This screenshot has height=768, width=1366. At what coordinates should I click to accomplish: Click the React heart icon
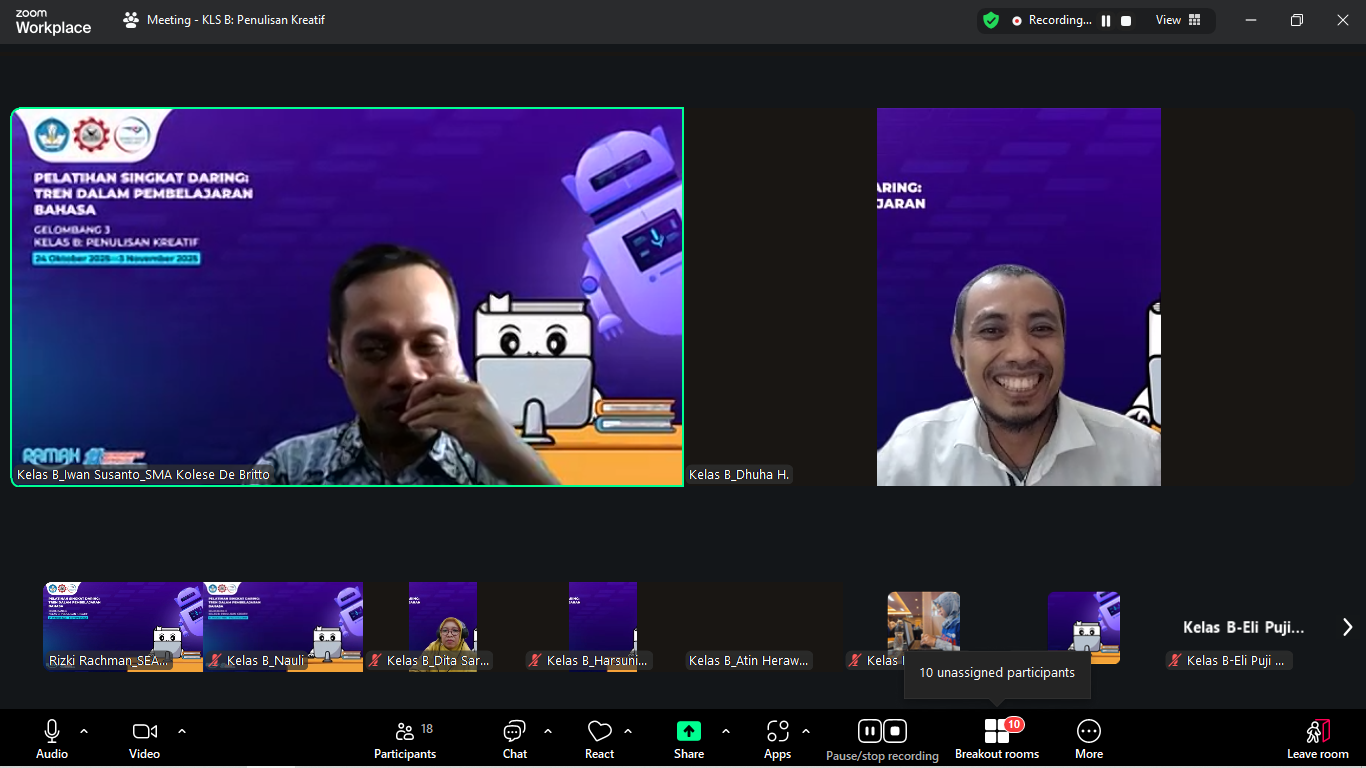pyautogui.click(x=599, y=731)
